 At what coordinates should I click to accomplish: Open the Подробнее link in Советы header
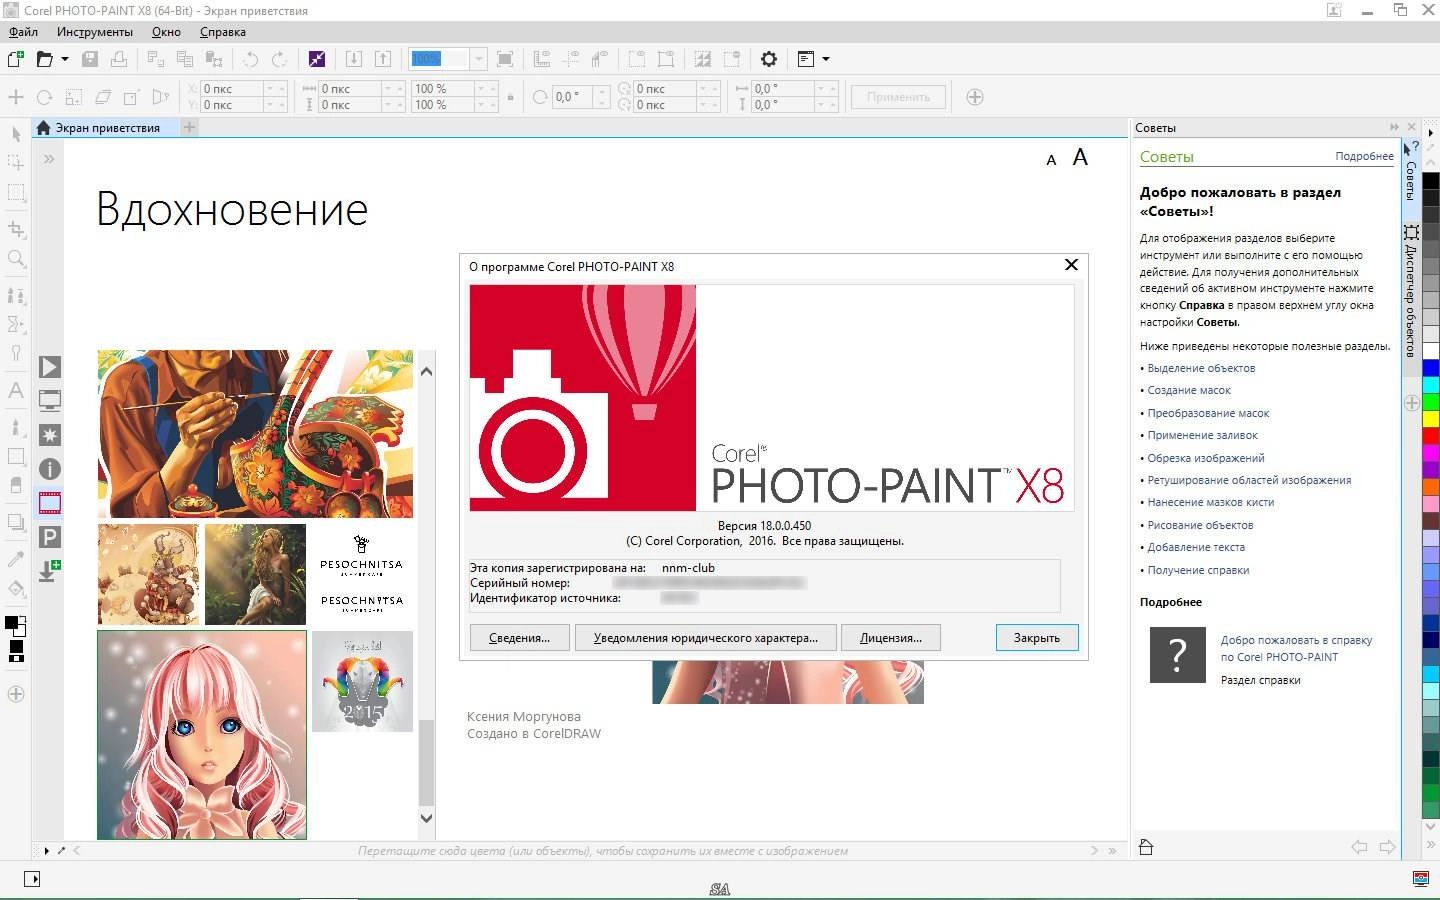click(1364, 156)
